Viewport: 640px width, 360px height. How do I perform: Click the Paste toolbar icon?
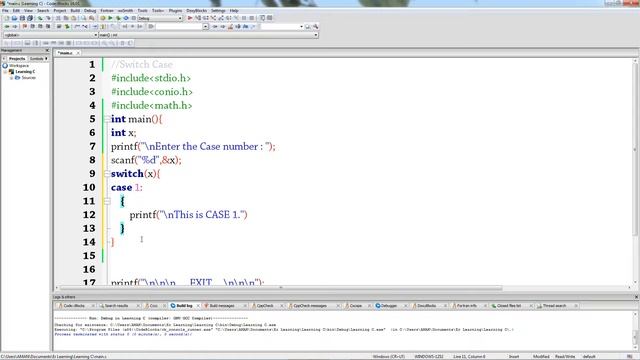click(73, 18)
